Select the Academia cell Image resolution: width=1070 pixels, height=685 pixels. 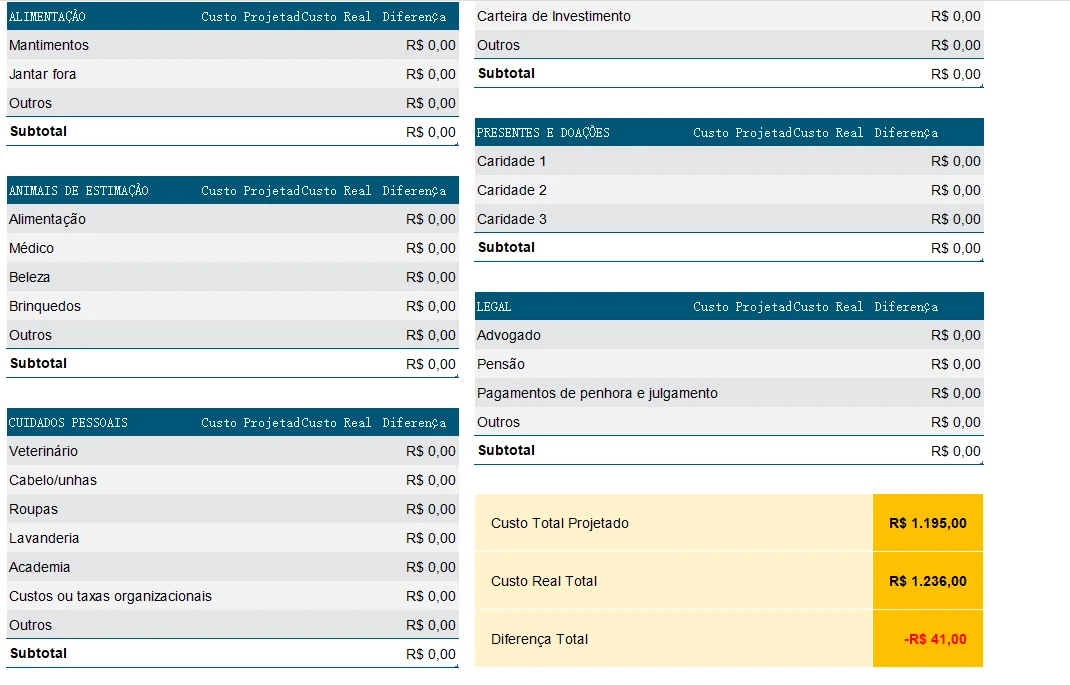click(40, 567)
